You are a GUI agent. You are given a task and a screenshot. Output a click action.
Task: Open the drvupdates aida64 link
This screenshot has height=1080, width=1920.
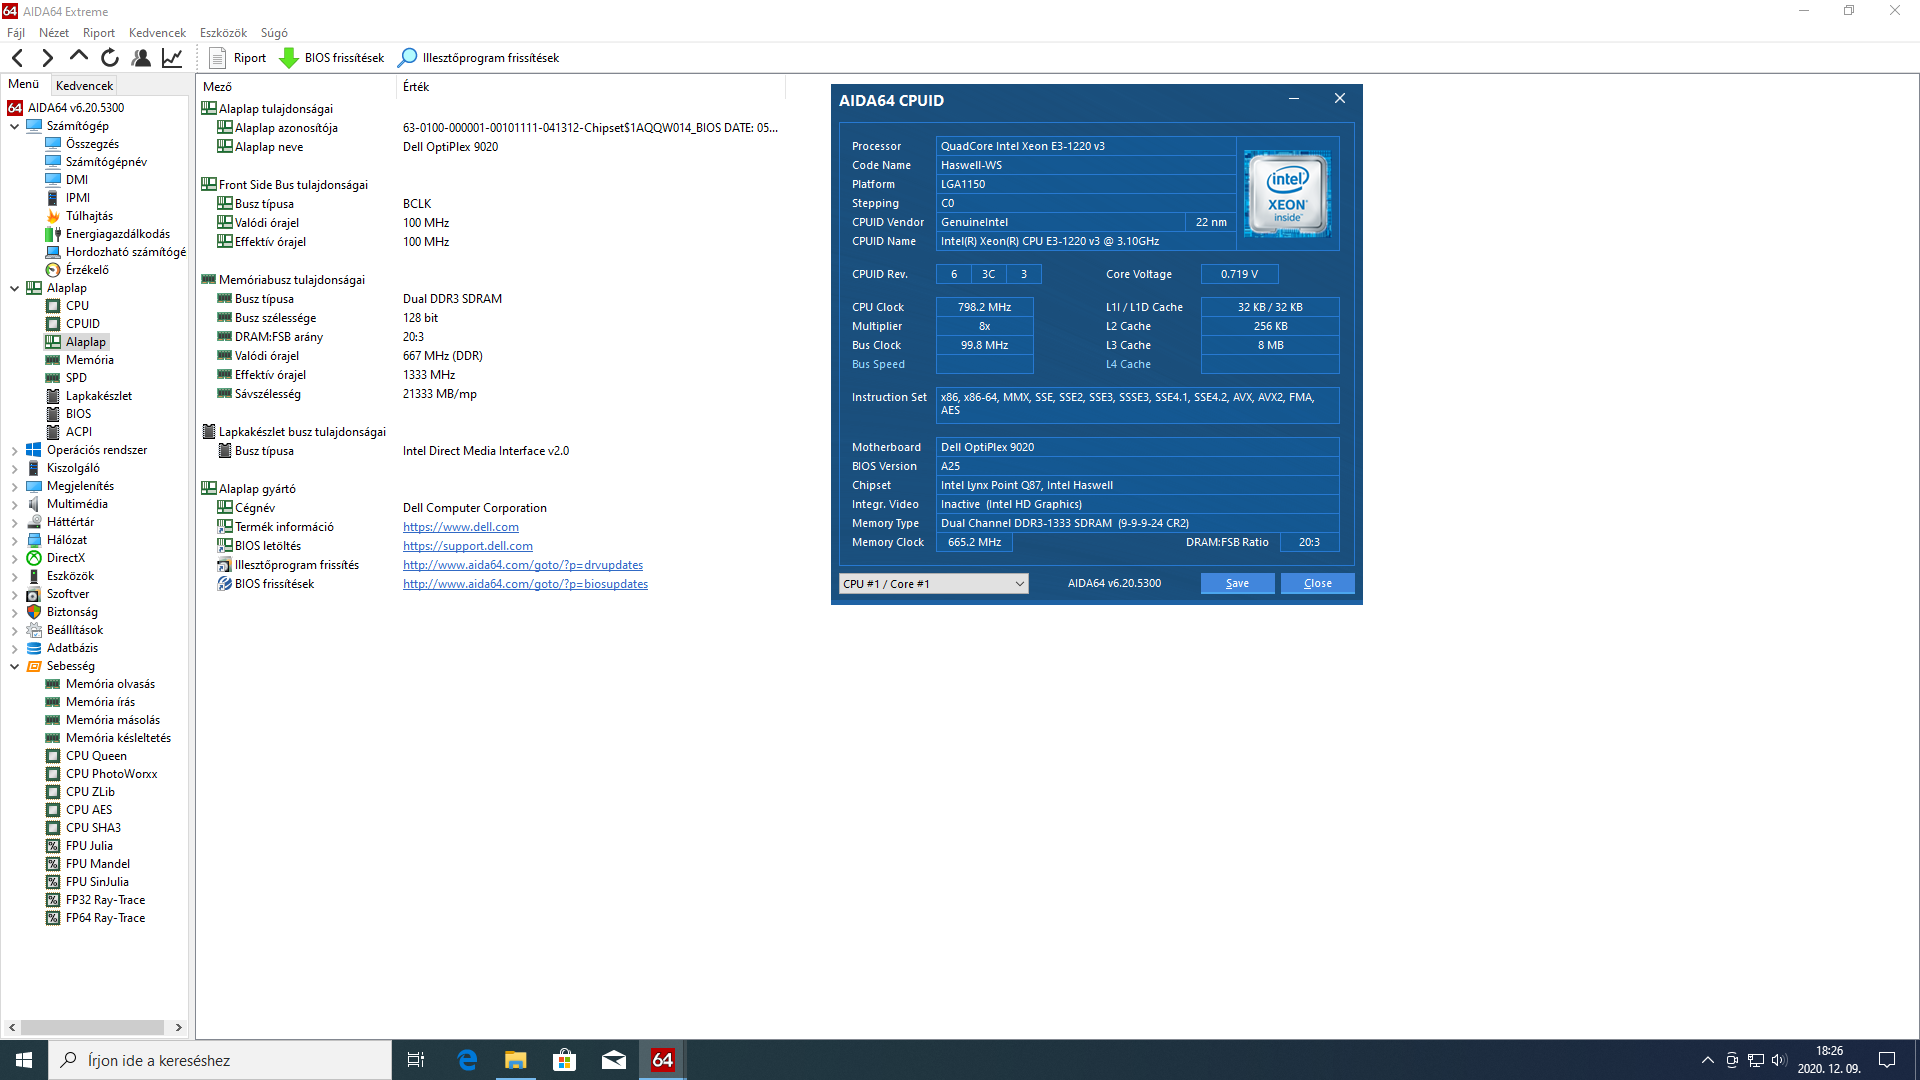coord(523,565)
